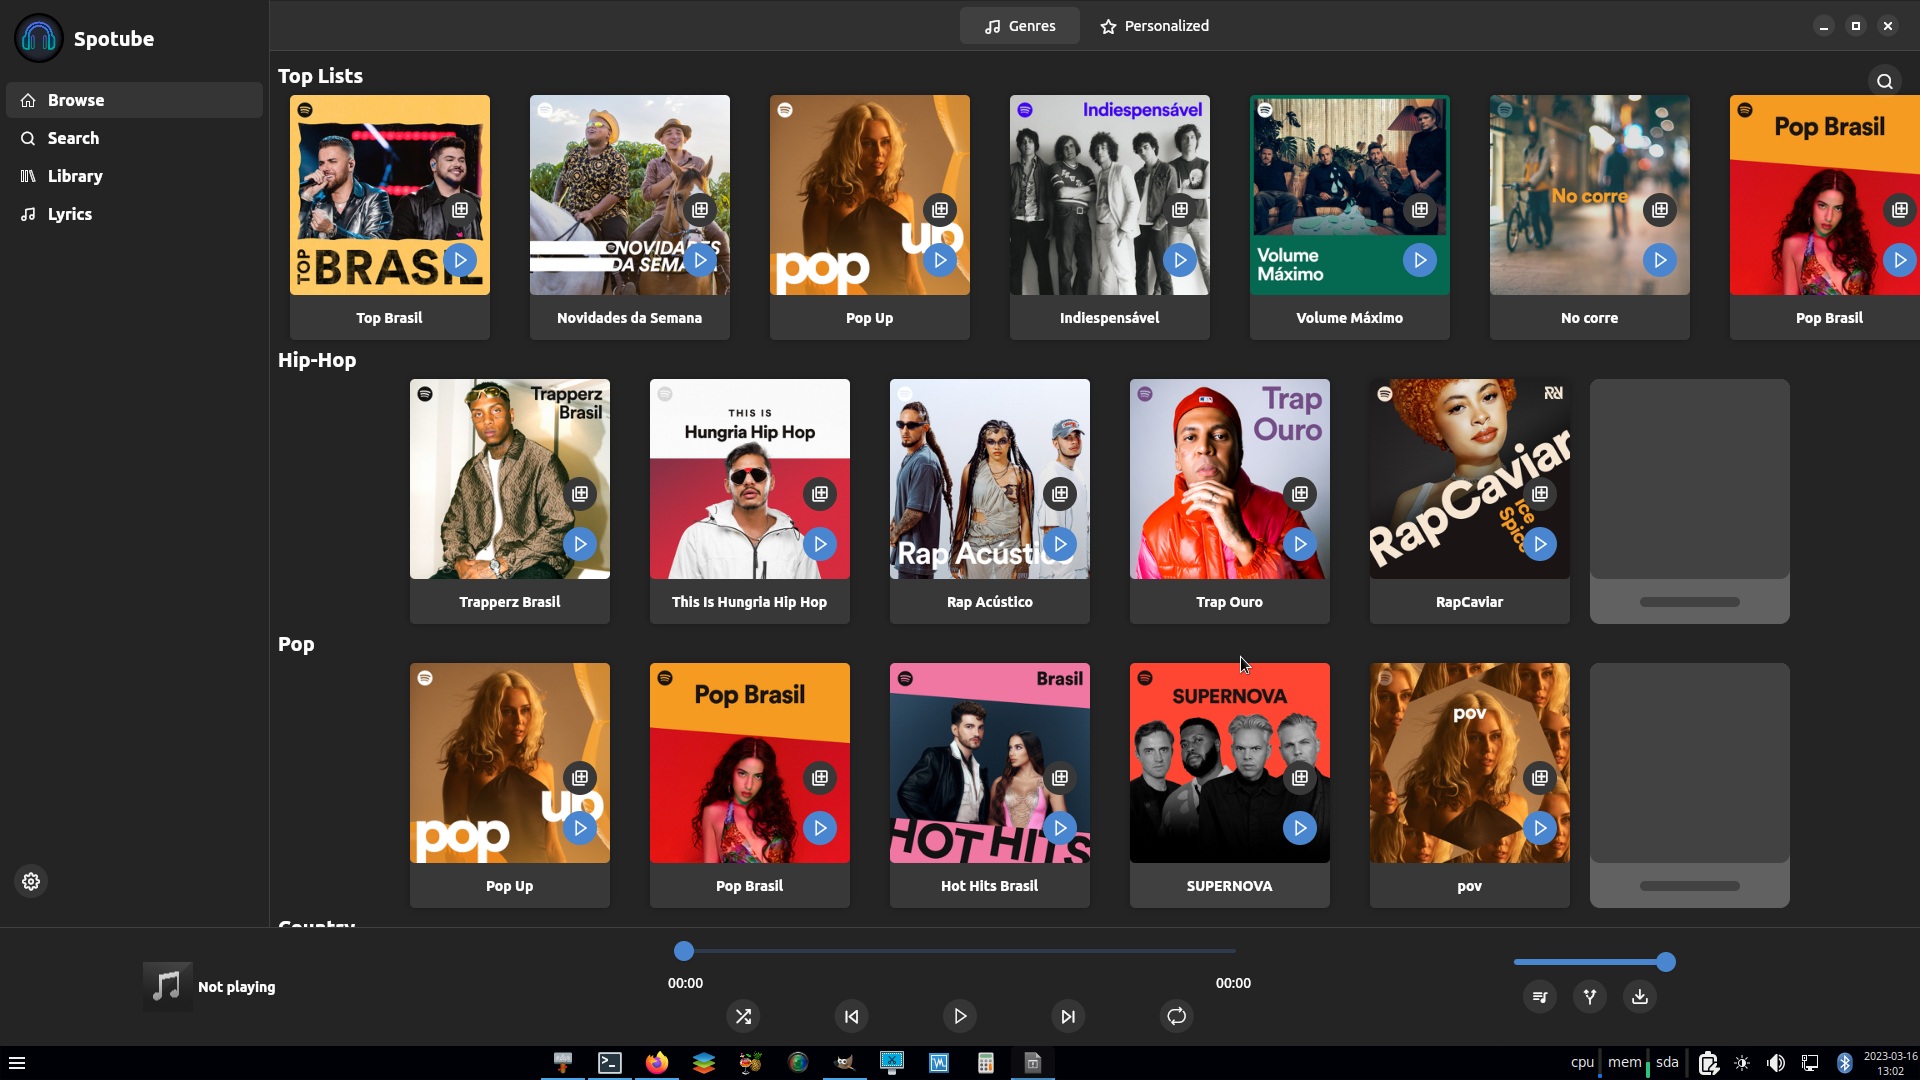Open Library in the sidebar

pyautogui.click(x=134, y=176)
